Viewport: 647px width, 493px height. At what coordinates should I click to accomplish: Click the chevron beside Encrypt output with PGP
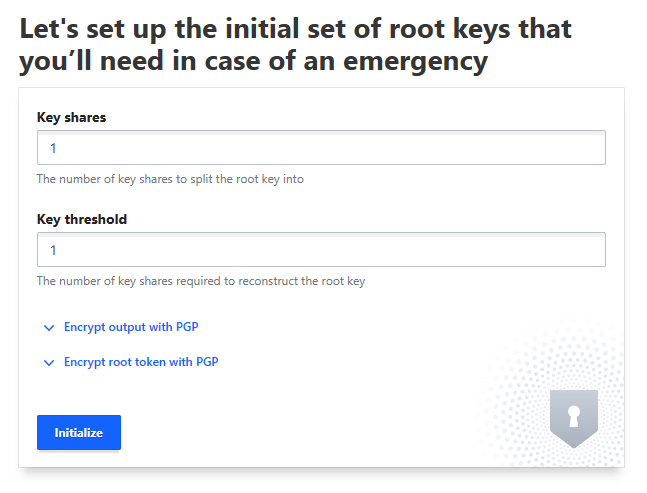coord(49,327)
